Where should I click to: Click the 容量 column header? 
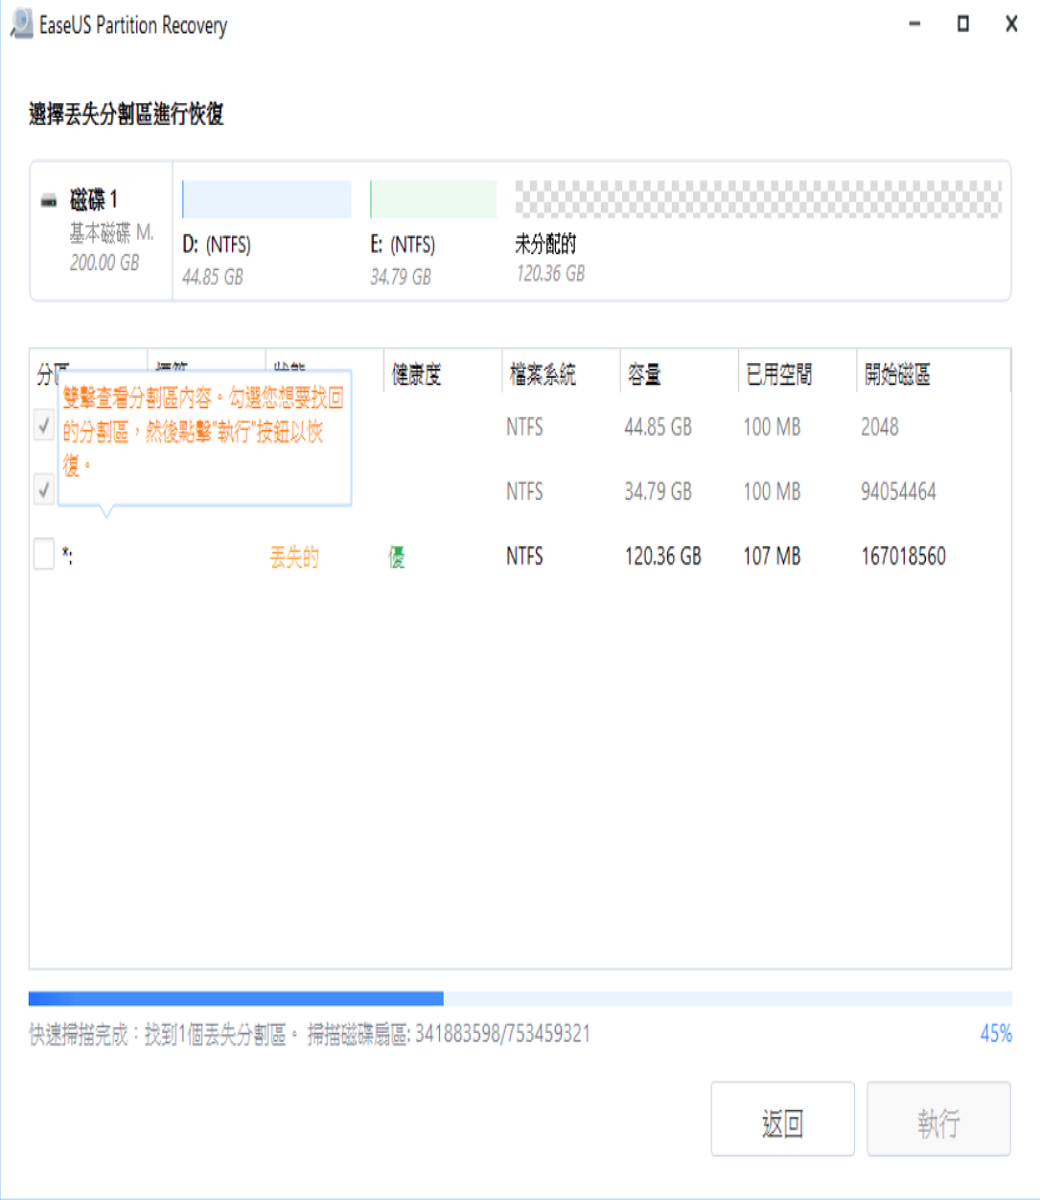(644, 375)
